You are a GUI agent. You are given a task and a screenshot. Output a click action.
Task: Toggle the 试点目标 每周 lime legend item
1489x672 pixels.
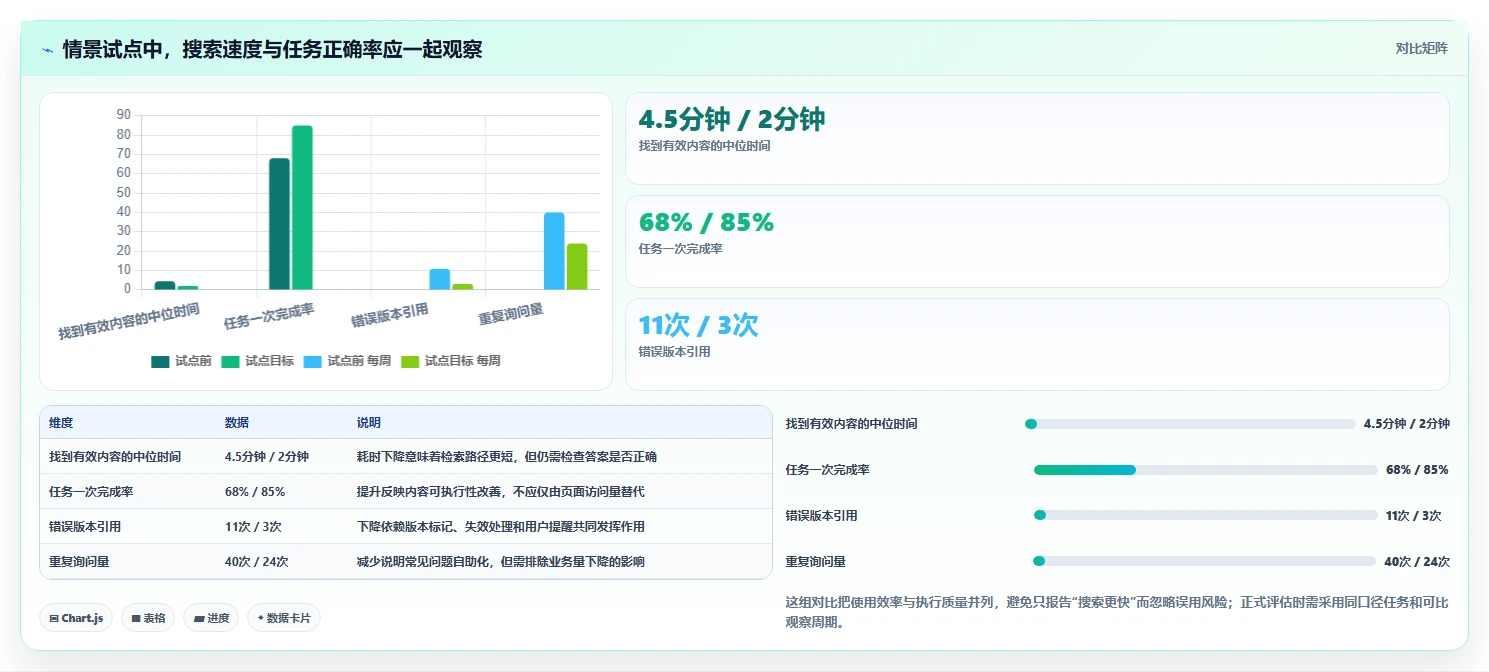450,361
